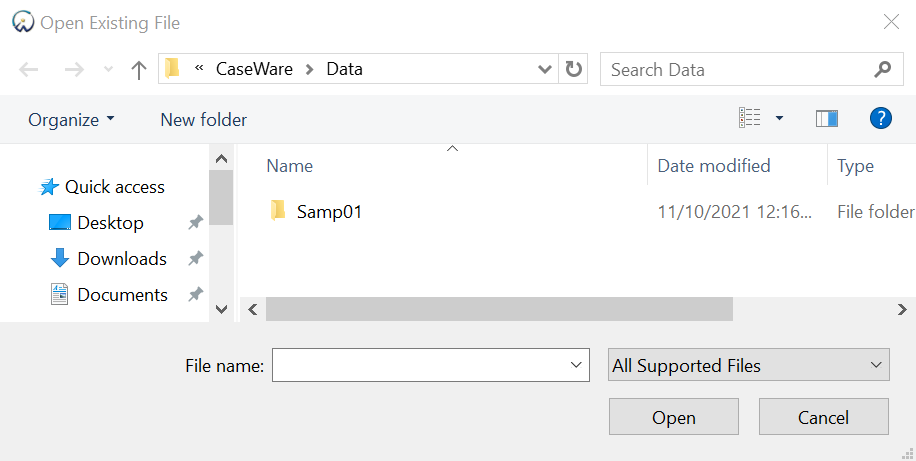Open the Organize menu

coord(71,120)
